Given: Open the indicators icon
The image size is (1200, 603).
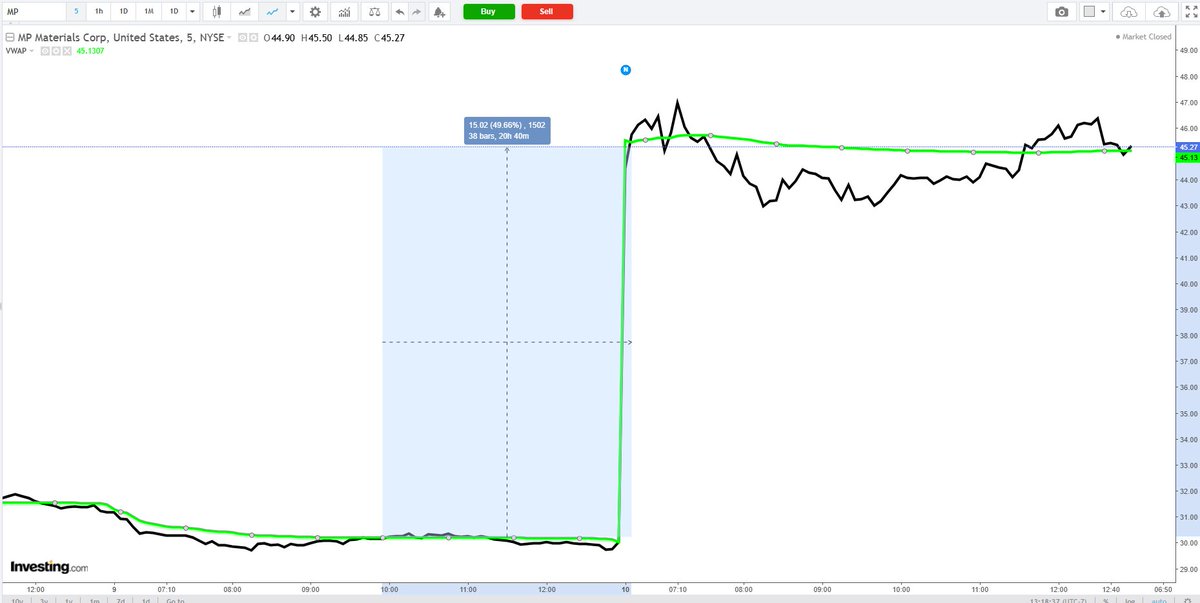Looking at the screenshot, I should 344,12.
